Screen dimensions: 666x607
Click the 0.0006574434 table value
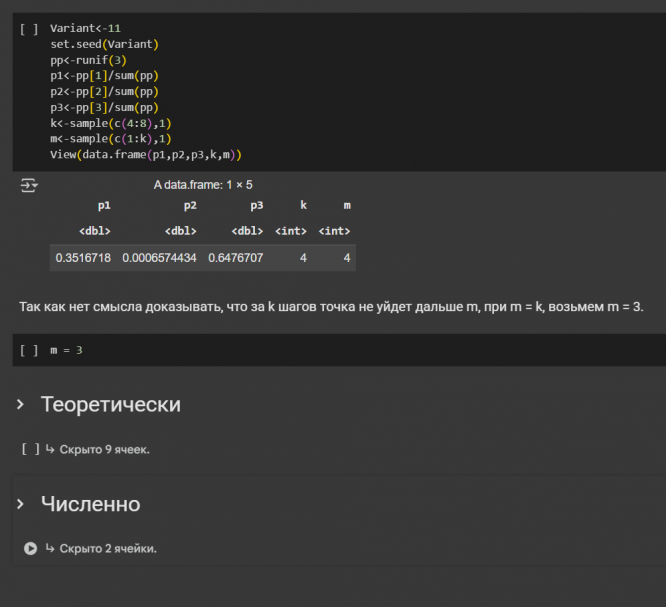[159, 258]
